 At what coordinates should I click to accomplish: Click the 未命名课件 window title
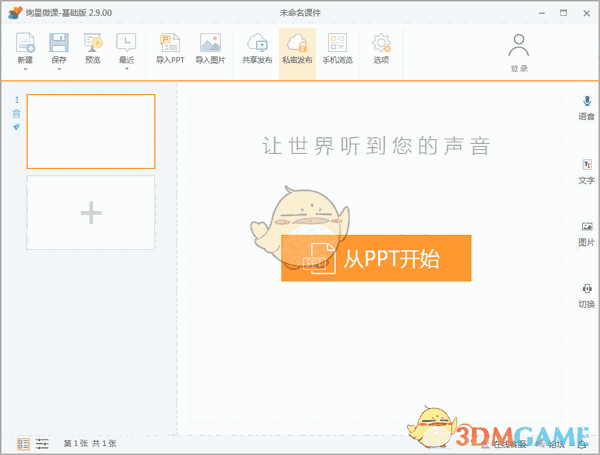coord(300,13)
